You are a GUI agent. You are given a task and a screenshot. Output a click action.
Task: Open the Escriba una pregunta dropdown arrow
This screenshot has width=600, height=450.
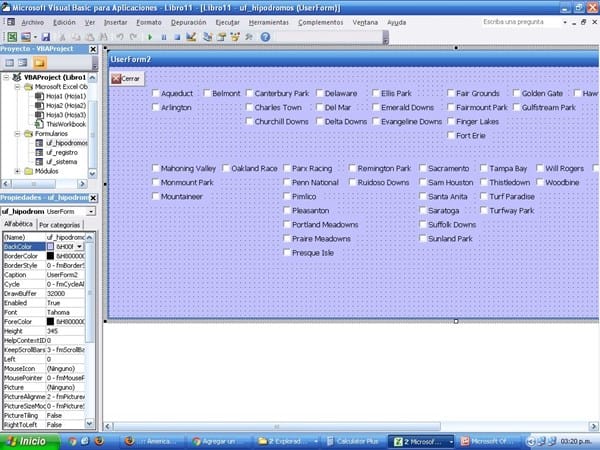tap(565, 22)
